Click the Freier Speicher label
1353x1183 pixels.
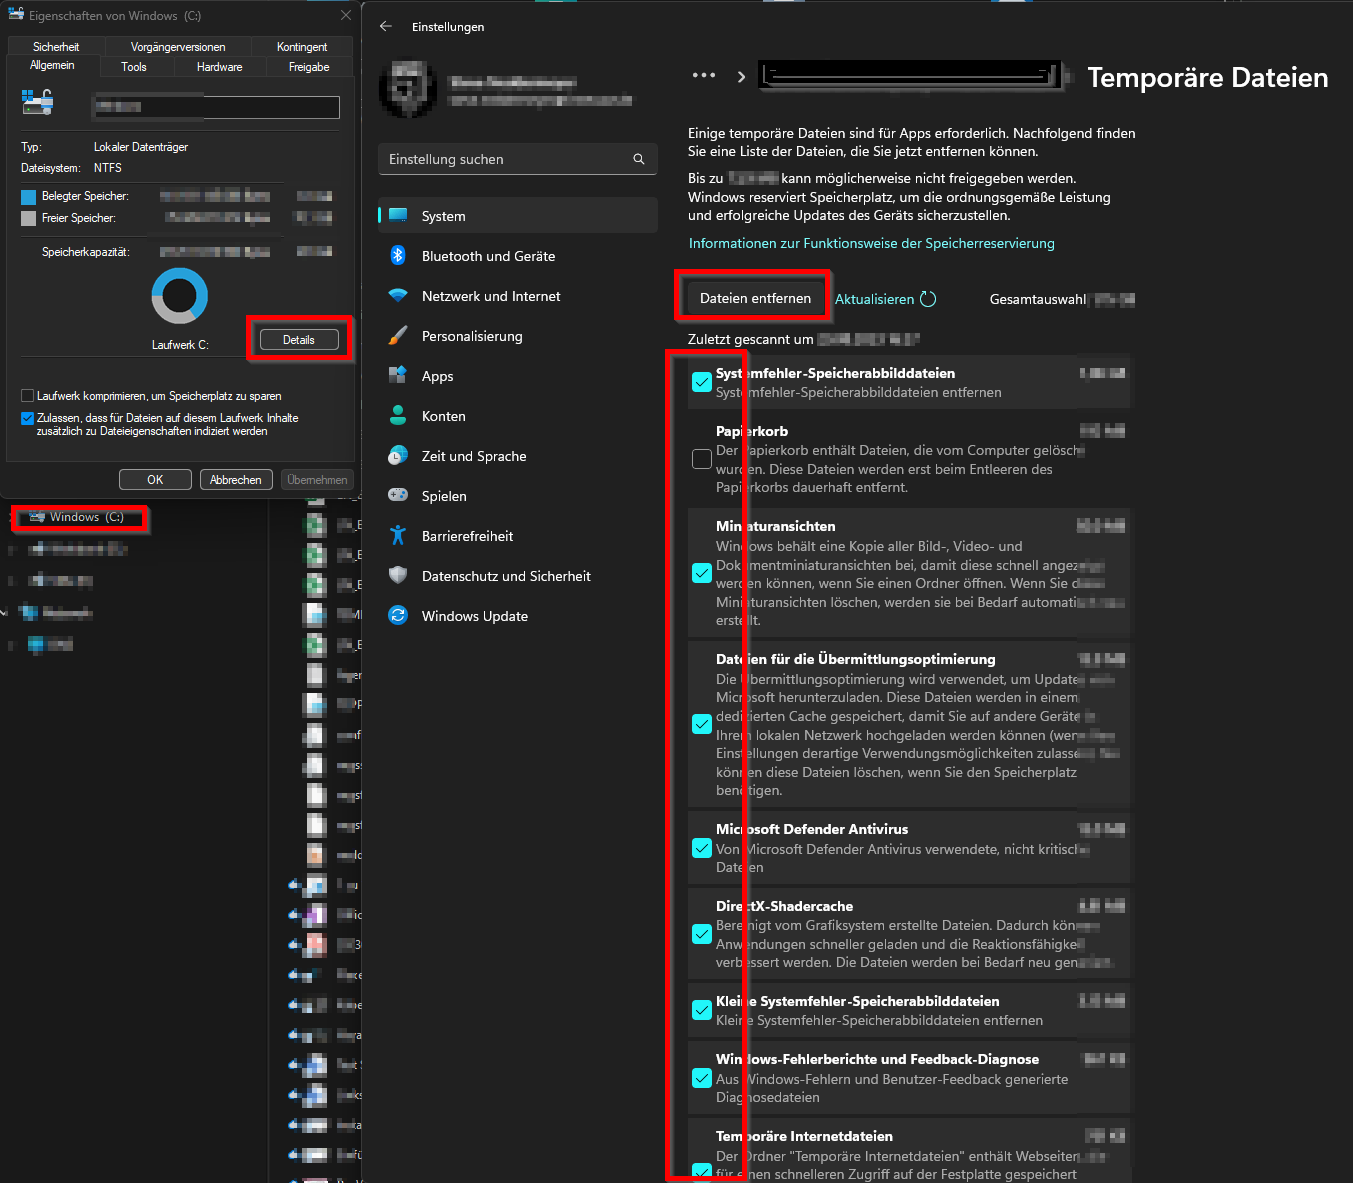(78, 218)
